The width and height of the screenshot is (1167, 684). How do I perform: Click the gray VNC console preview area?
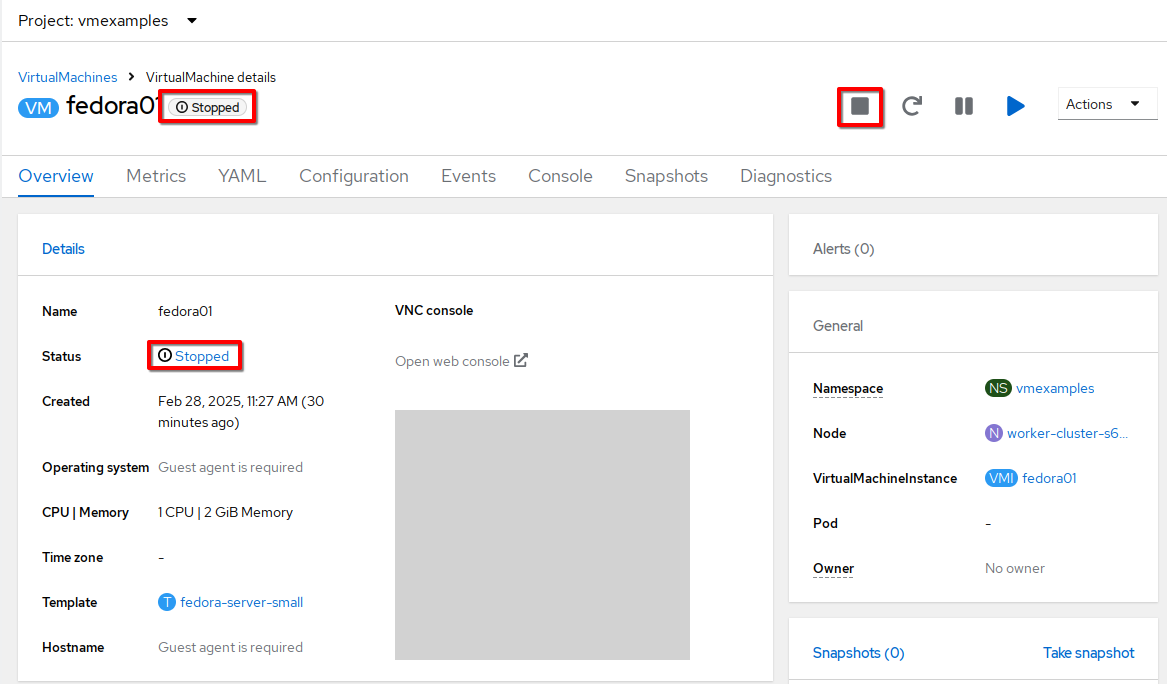tap(543, 534)
